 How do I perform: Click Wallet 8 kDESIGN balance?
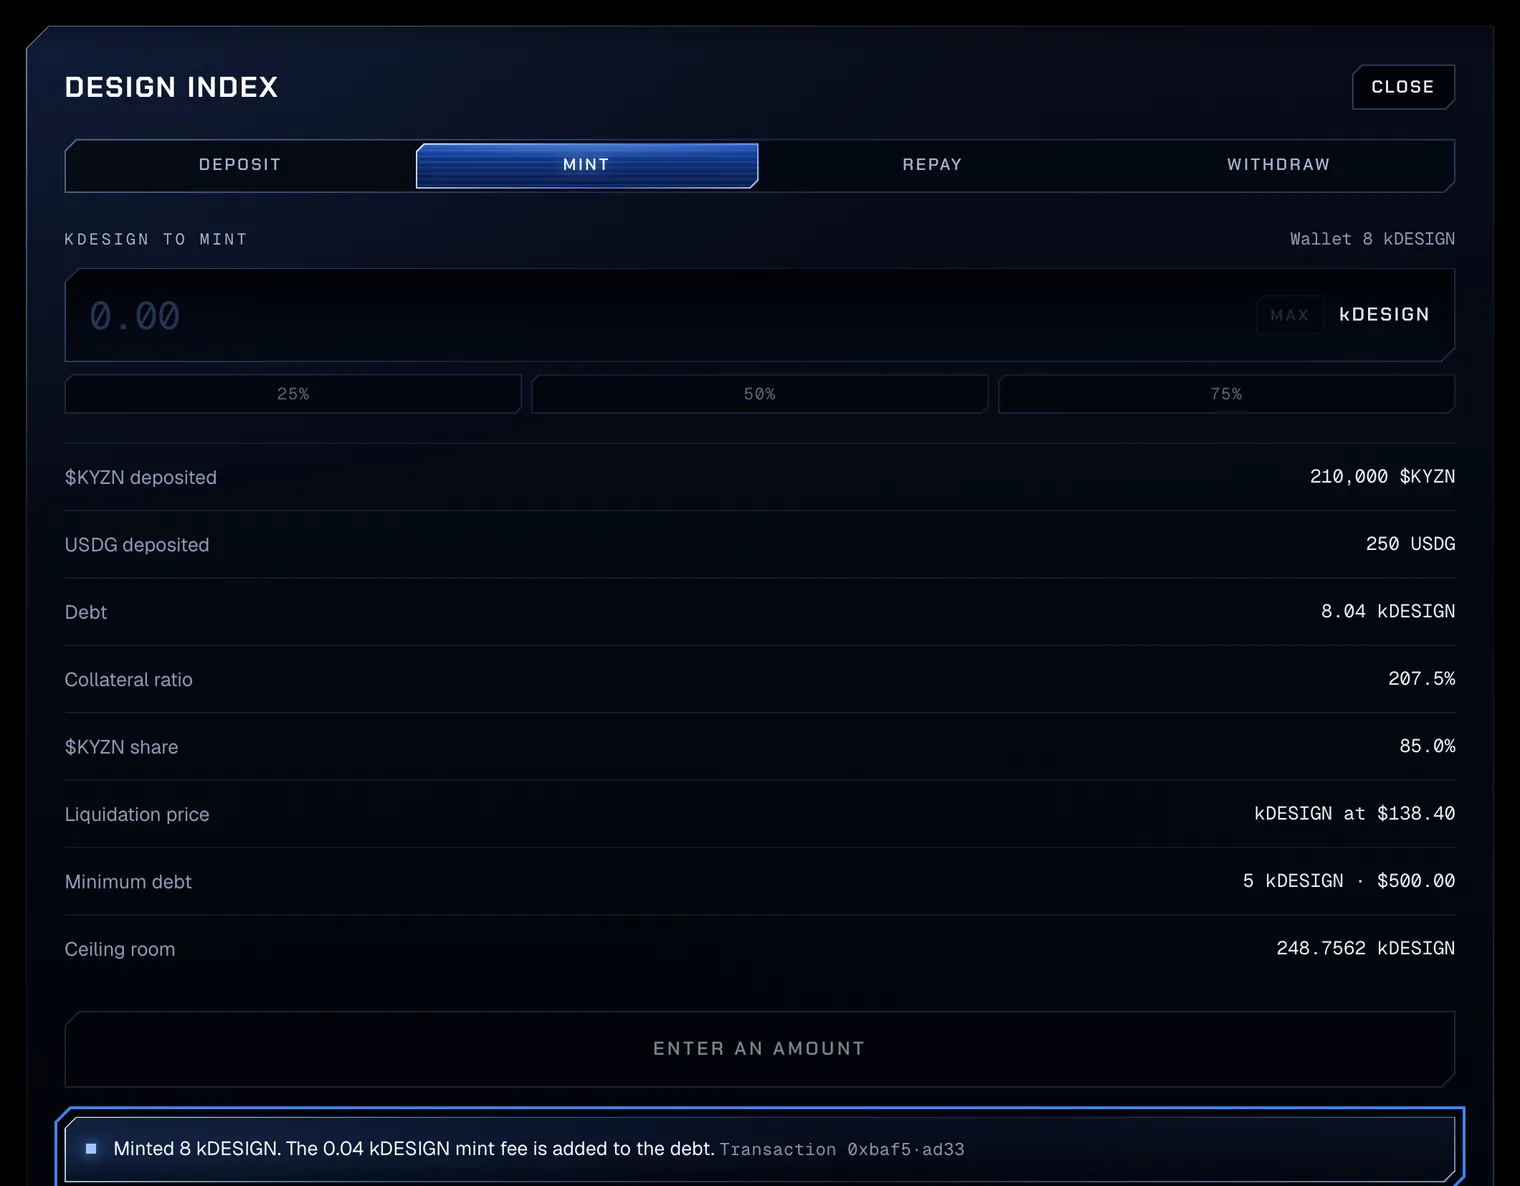pos(1372,239)
